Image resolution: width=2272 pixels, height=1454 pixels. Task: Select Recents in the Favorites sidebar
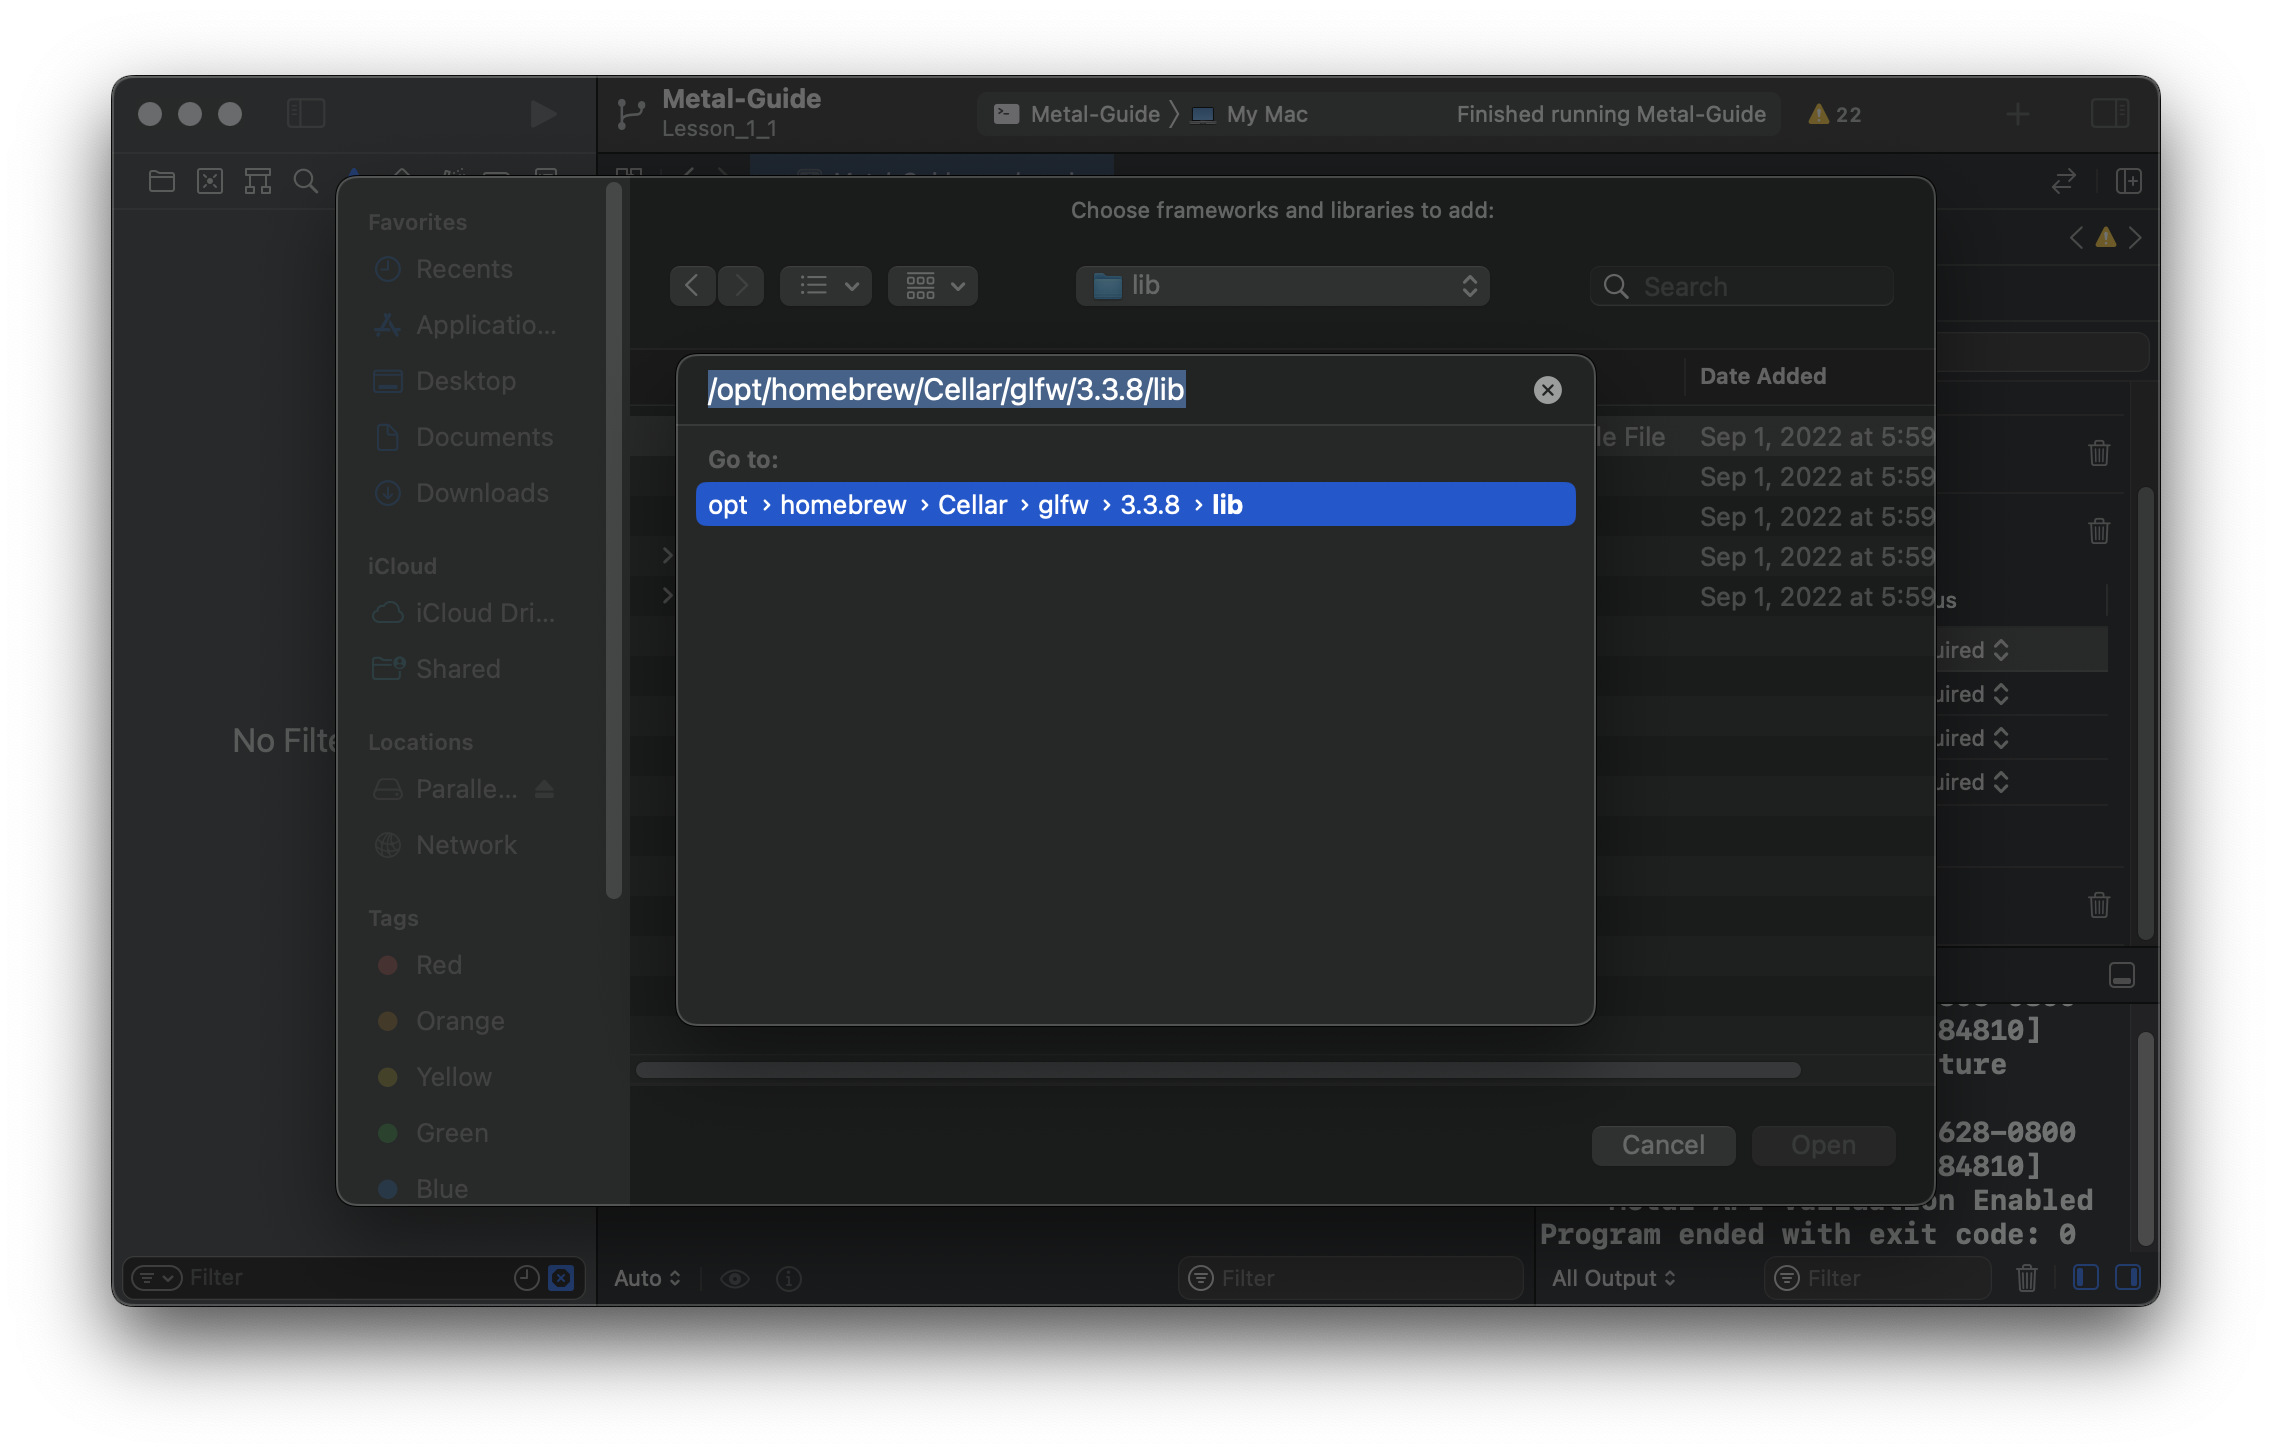[463, 269]
